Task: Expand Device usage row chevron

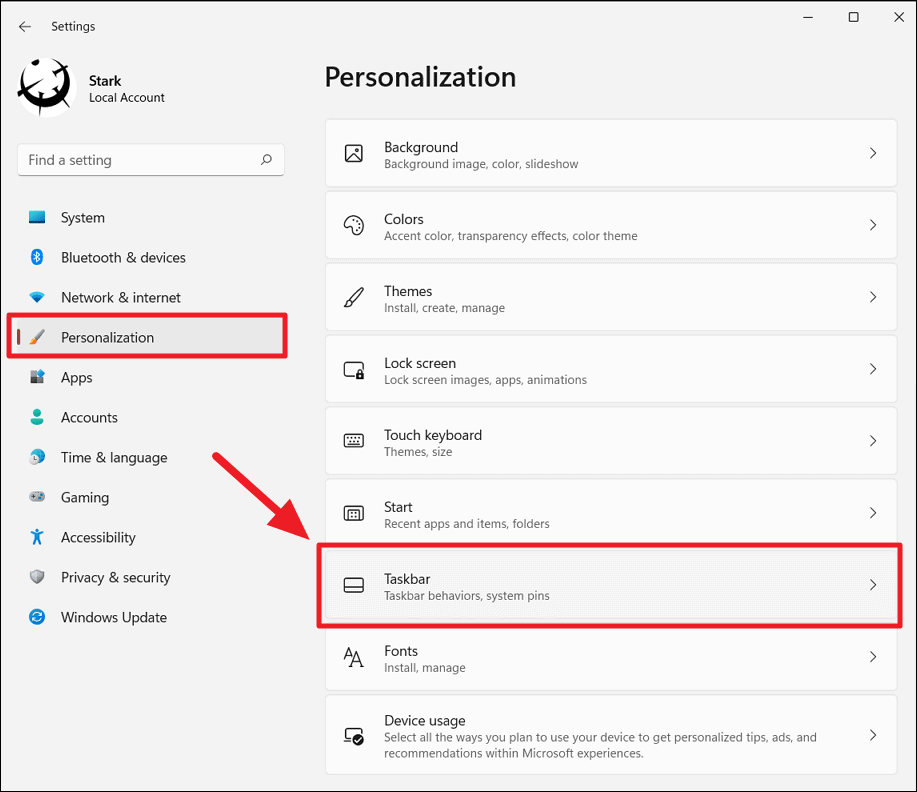Action: 873,735
